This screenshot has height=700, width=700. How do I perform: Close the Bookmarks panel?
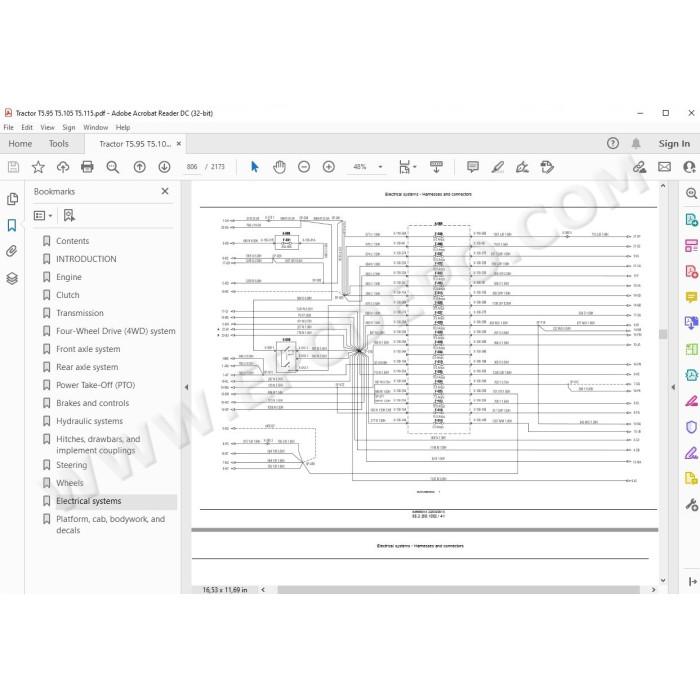click(165, 191)
